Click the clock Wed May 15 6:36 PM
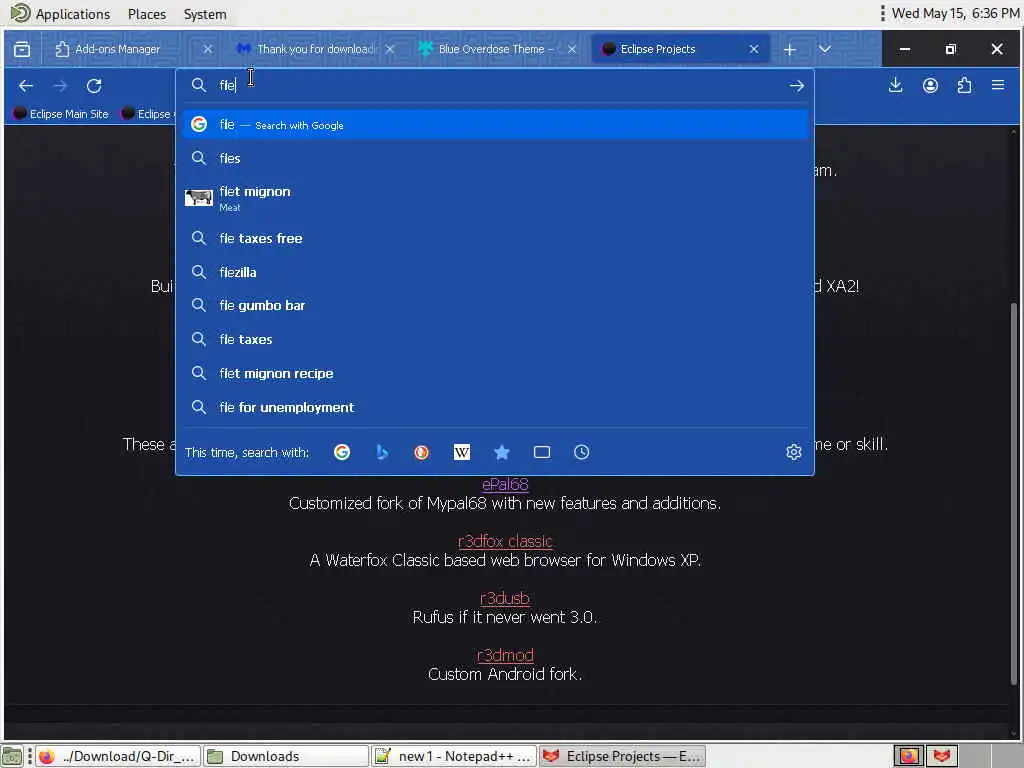This screenshot has width=1024, height=768. 955,13
